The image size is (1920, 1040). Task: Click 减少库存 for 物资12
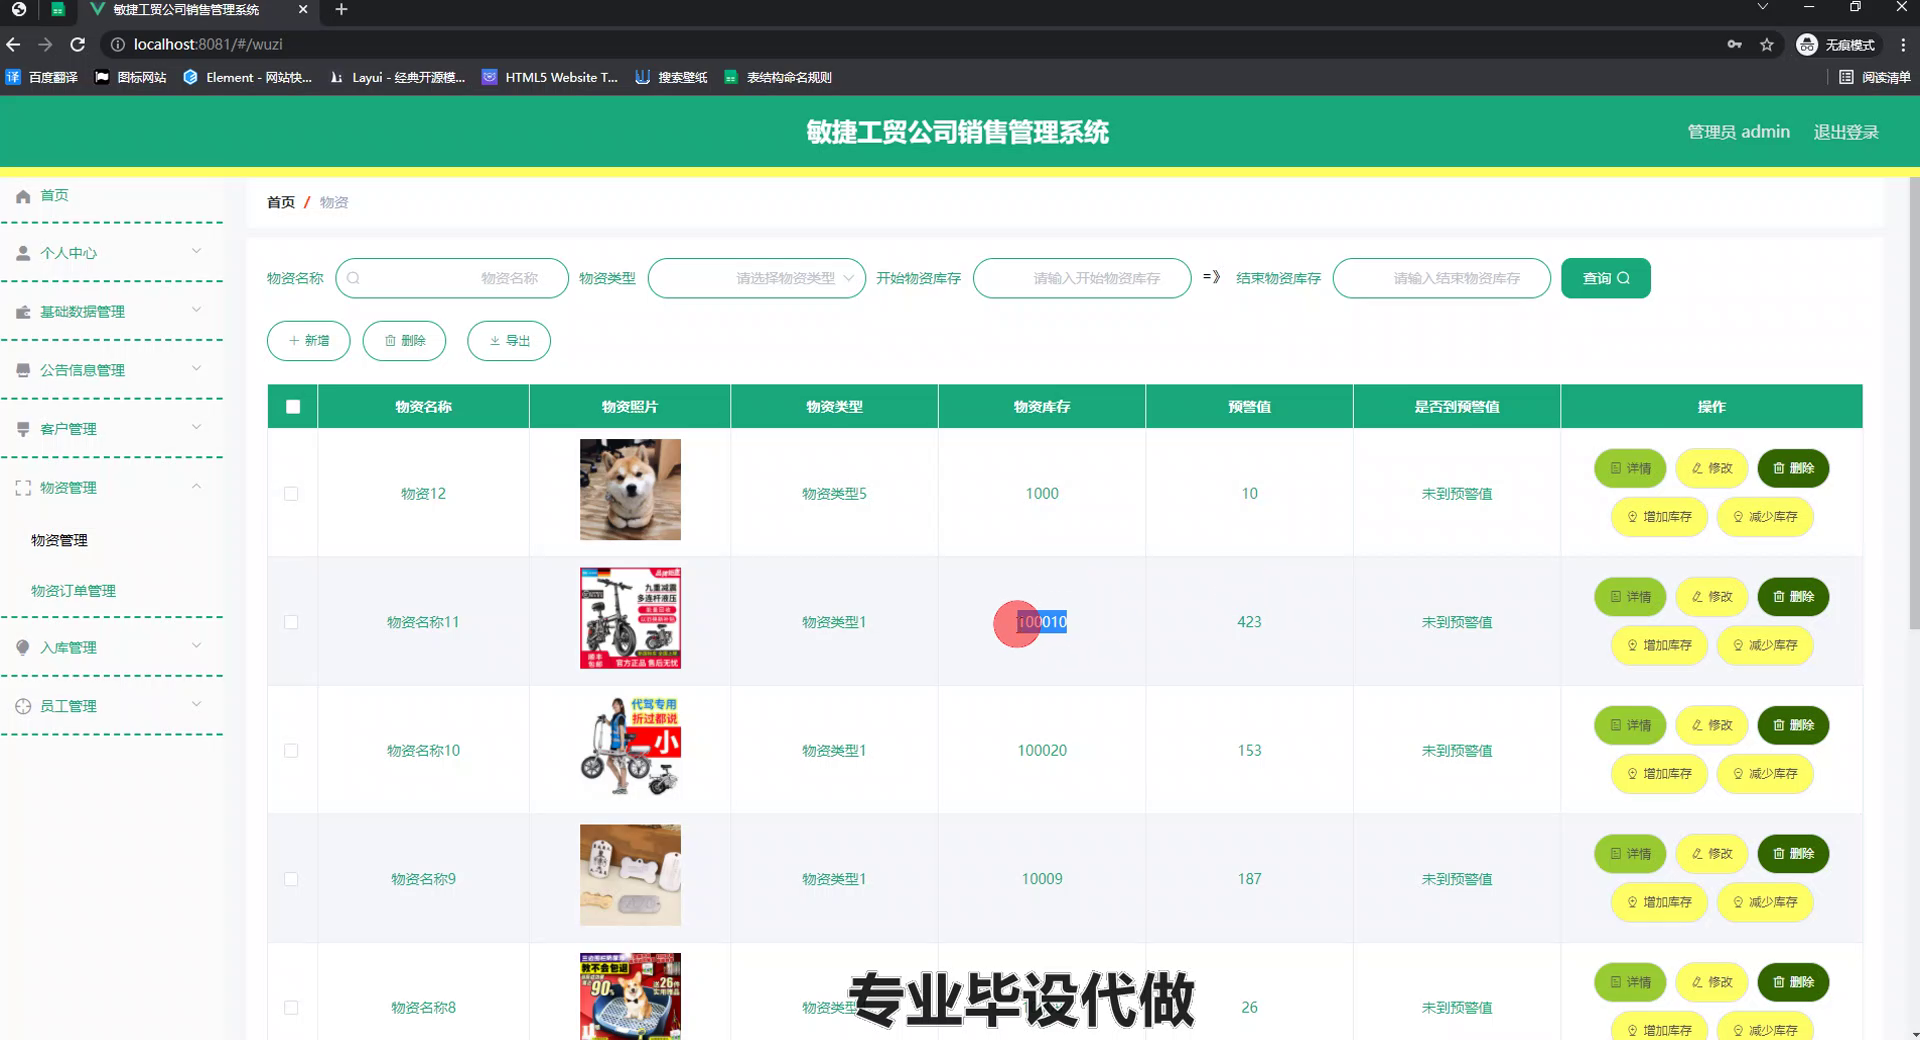click(x=1765, y=518)
